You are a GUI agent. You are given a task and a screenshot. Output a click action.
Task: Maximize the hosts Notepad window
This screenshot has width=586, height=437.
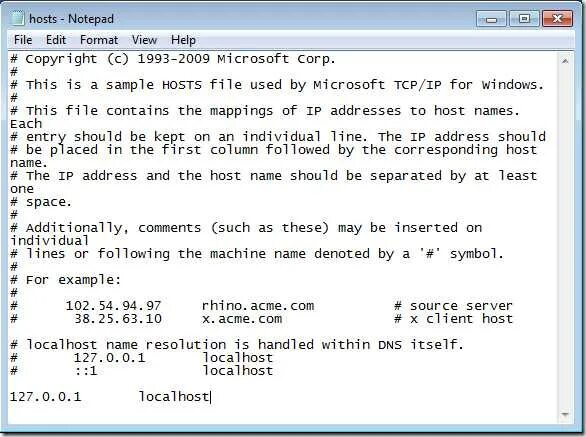pos(524,19)
